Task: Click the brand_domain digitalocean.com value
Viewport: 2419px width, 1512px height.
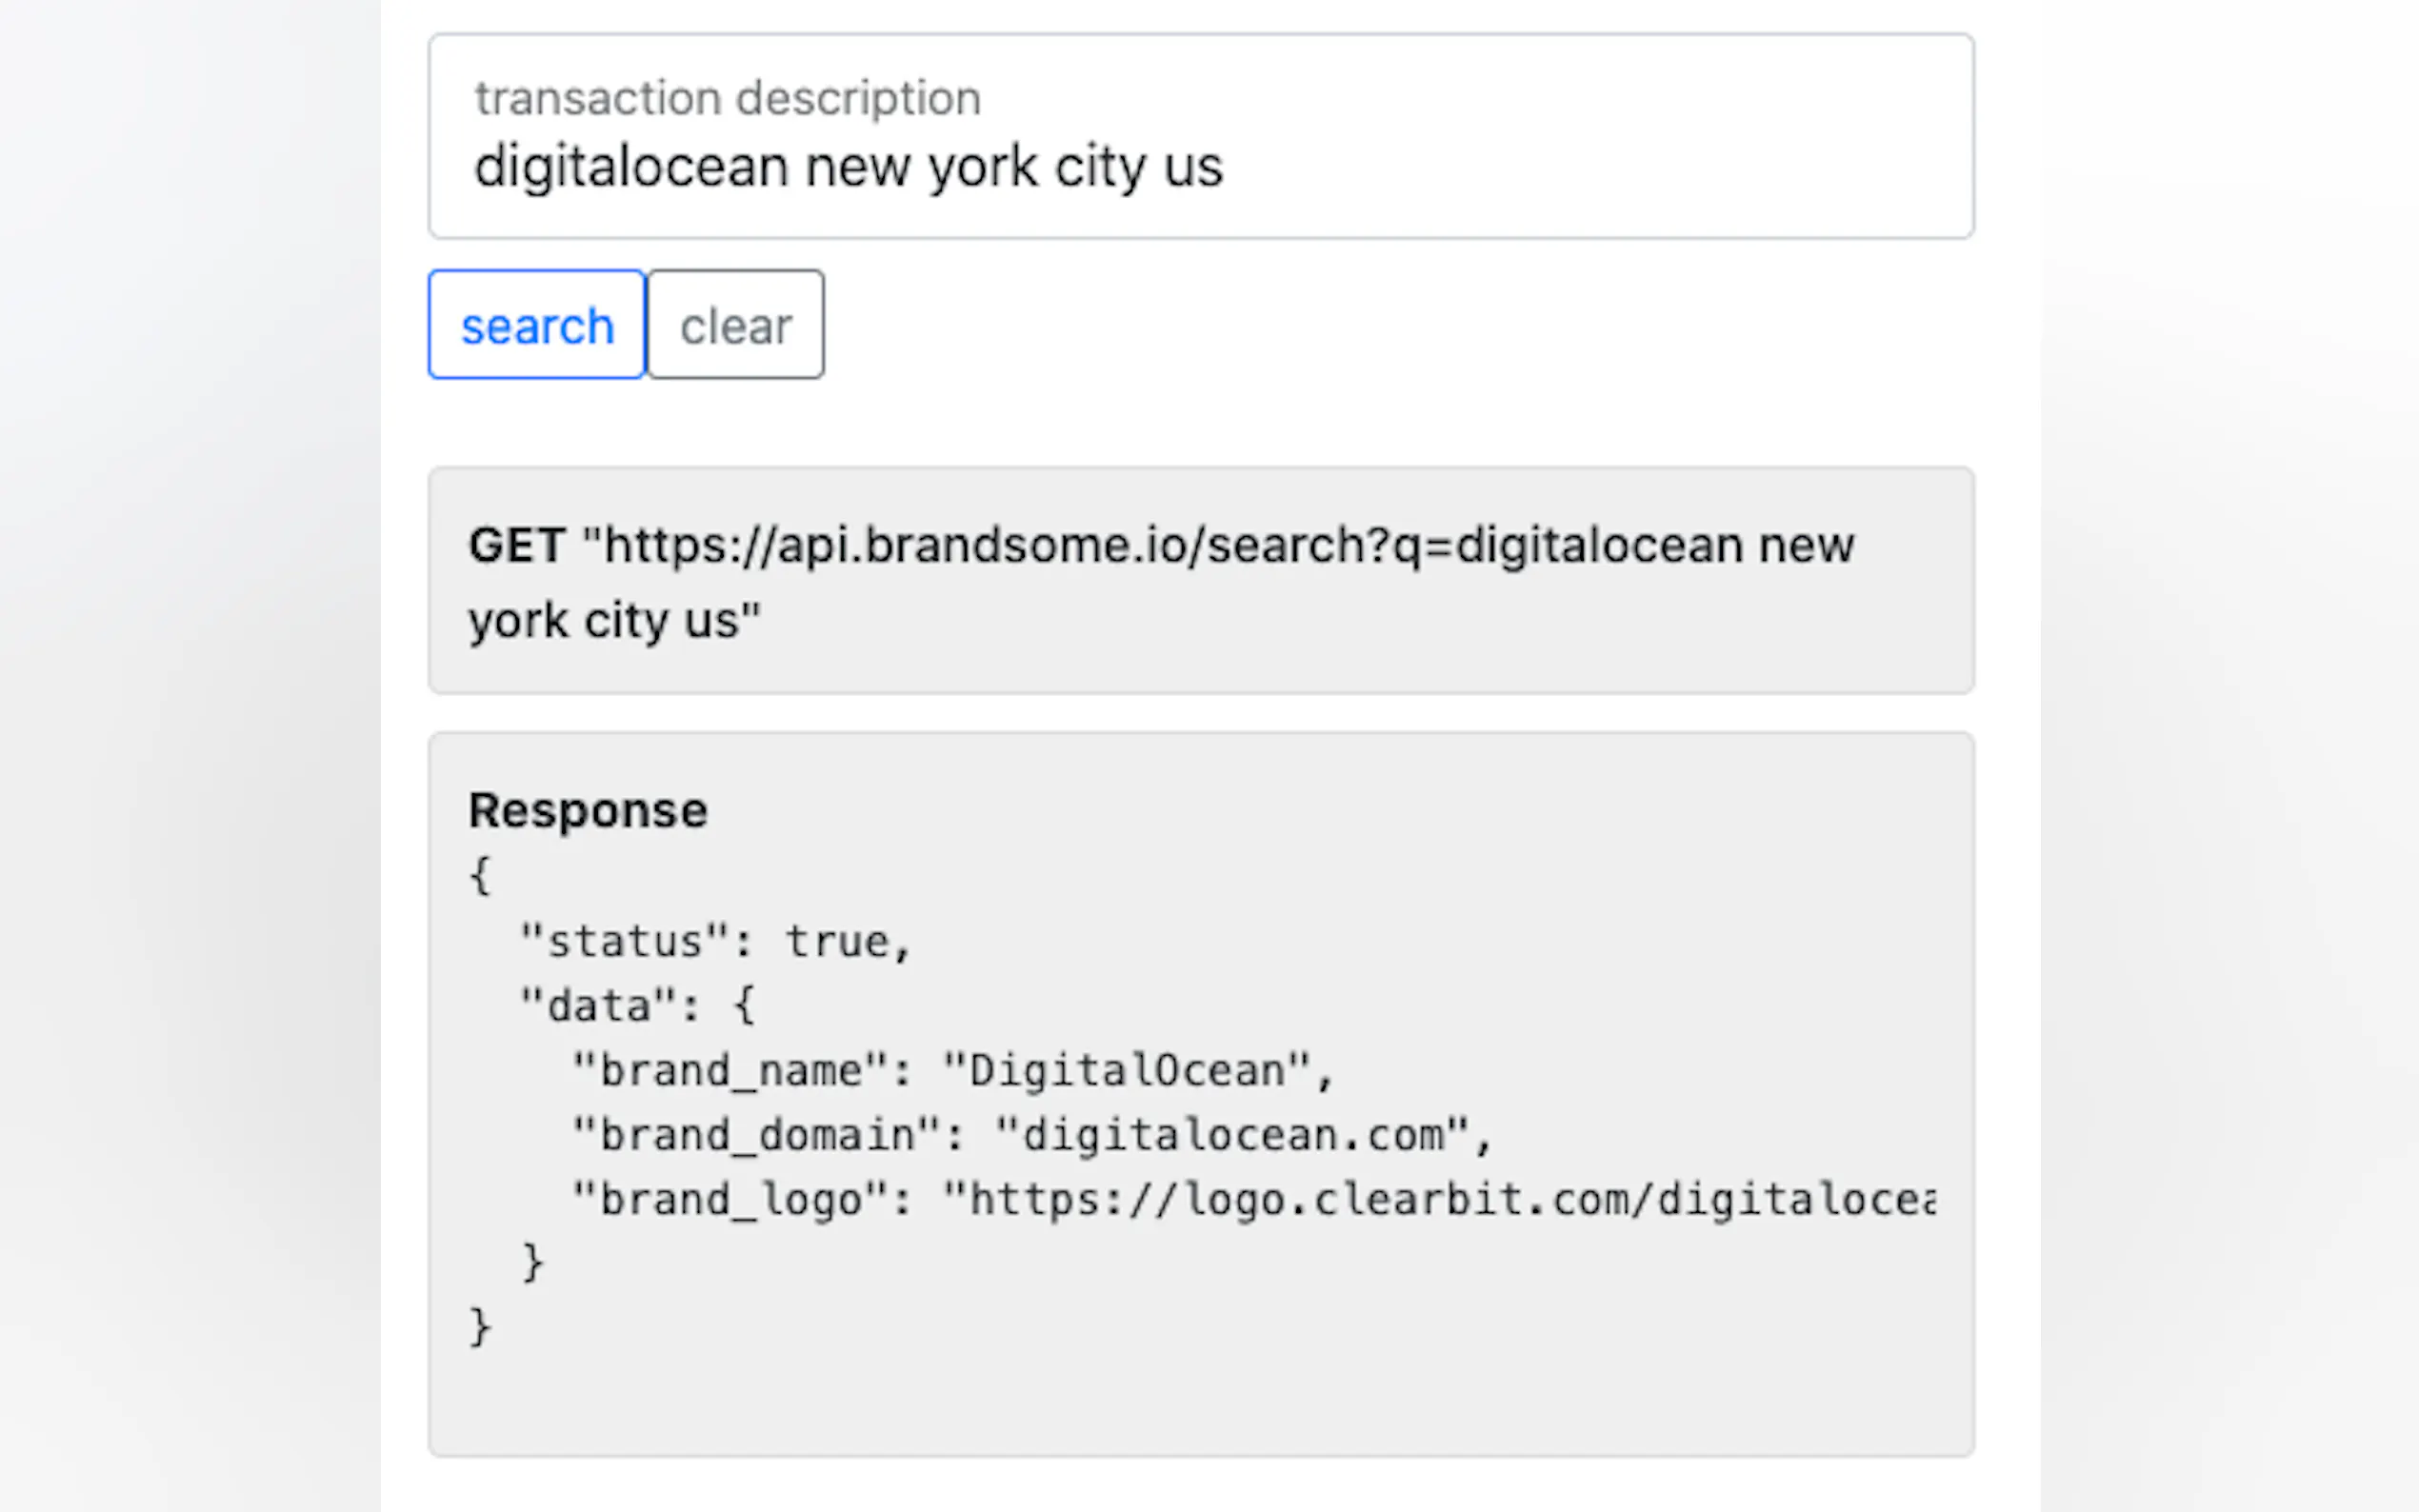Action: [x=1232, y=1136]
